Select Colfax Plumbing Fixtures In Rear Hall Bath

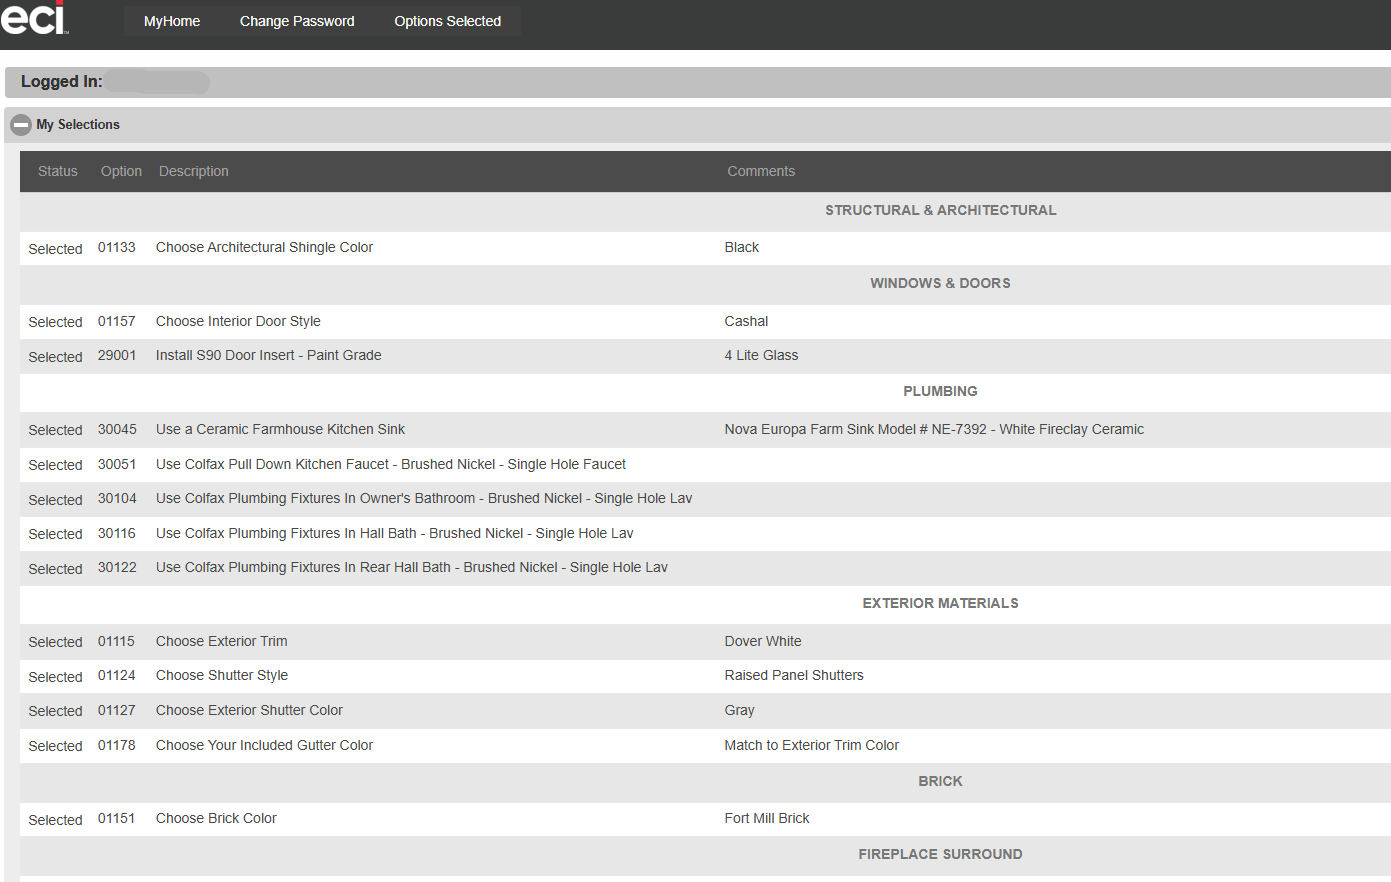pyautogui.click(x=411, y=567)
